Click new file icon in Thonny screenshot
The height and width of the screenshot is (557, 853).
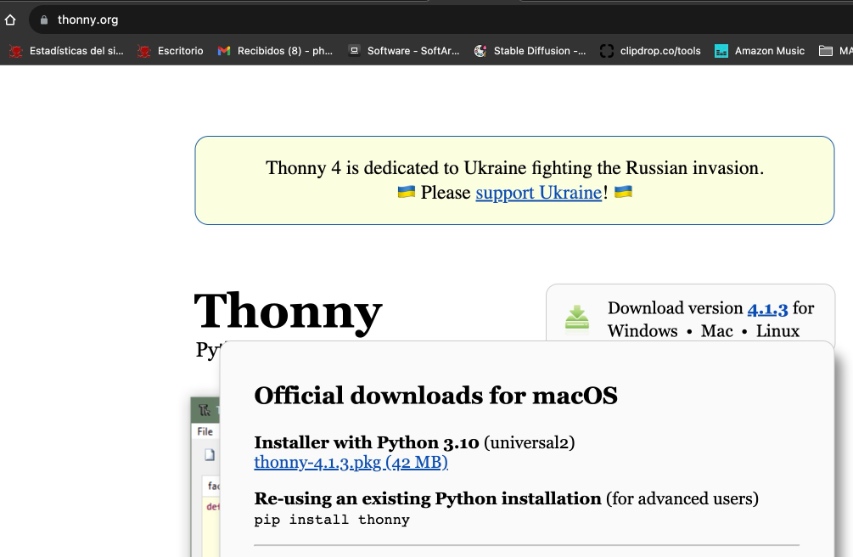[209, 455]
